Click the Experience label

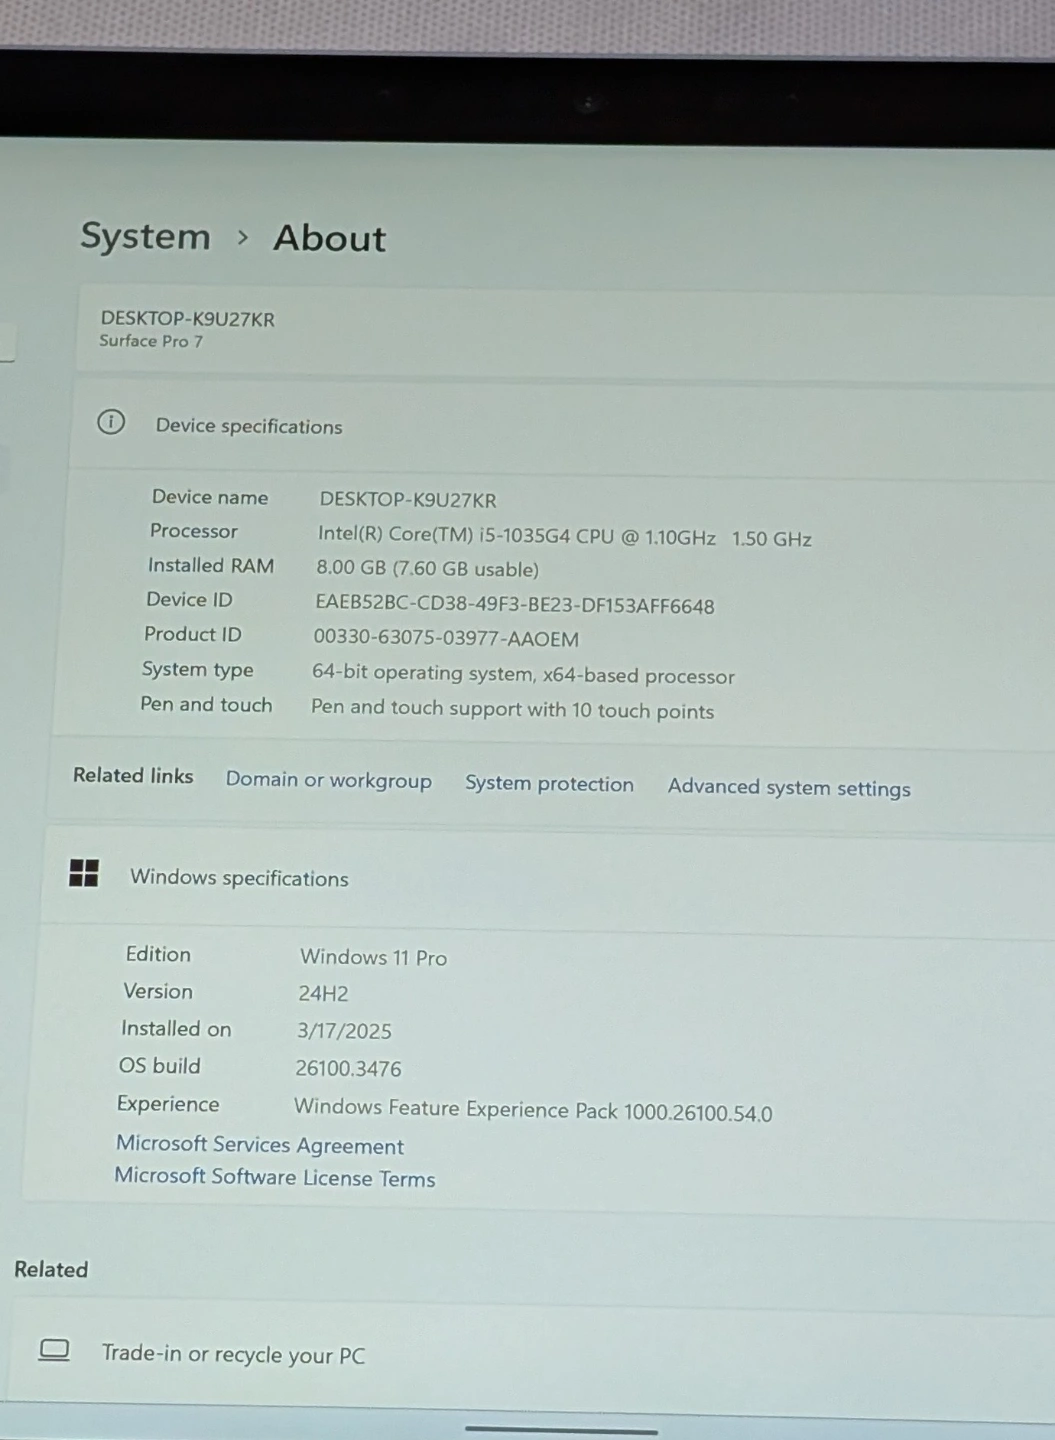(x=168, y=1104)
